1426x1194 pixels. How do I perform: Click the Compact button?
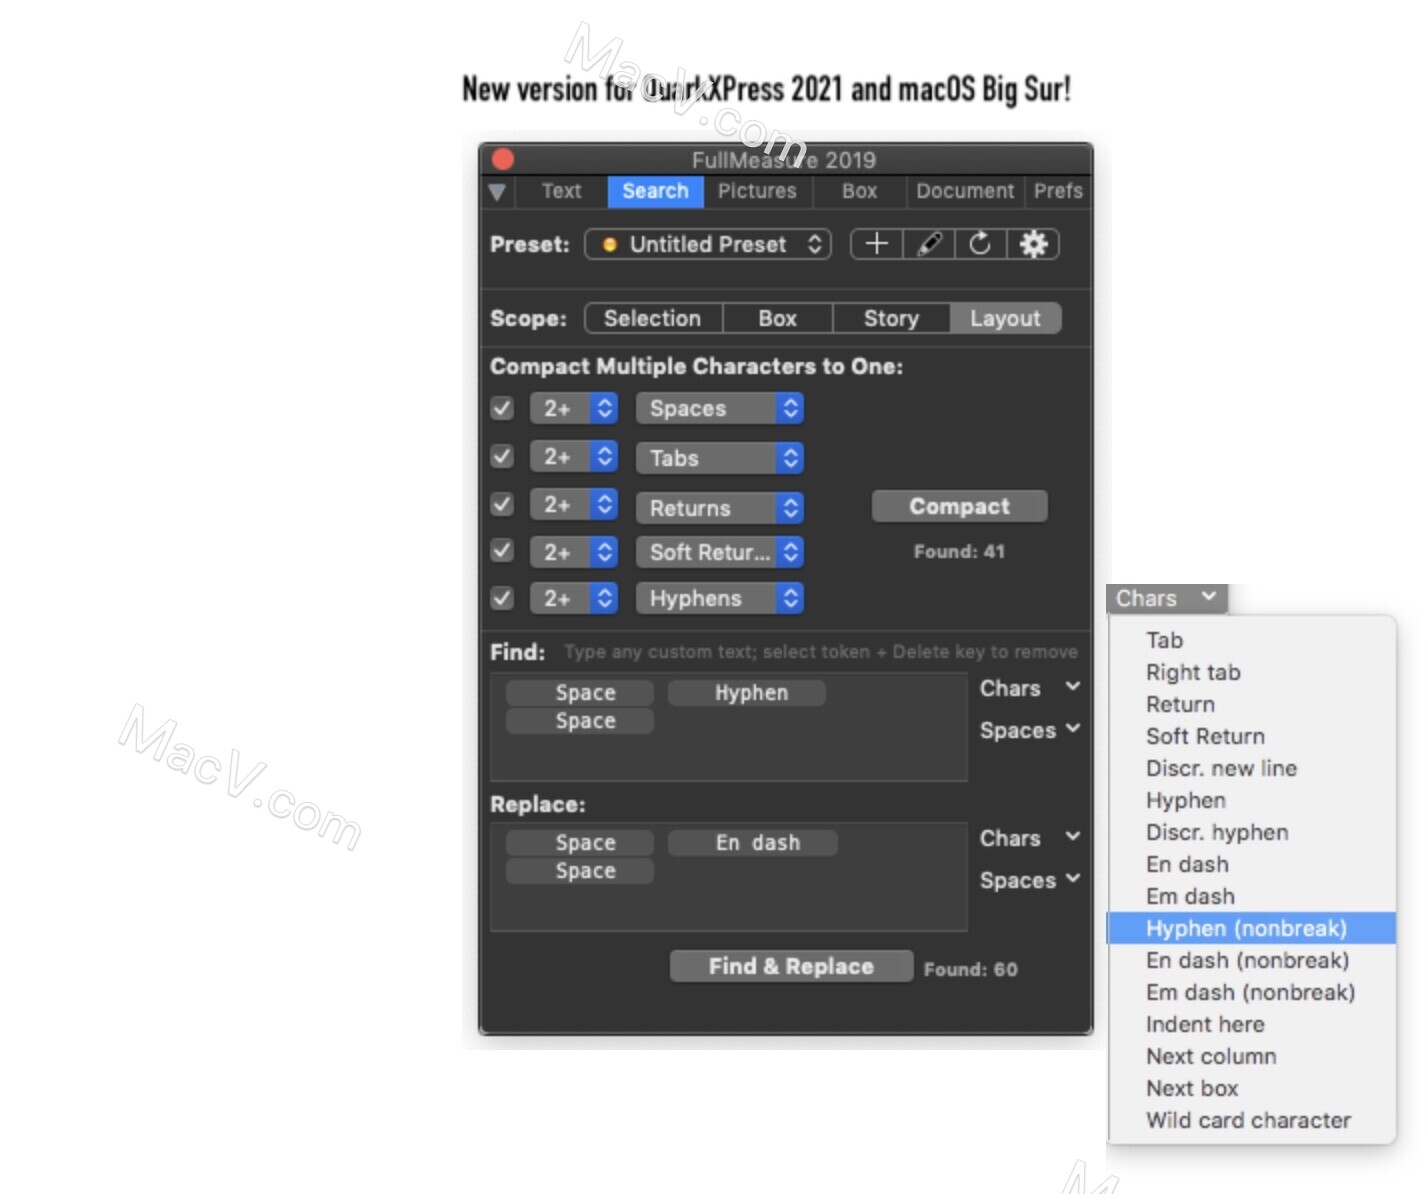pos(959,506)
